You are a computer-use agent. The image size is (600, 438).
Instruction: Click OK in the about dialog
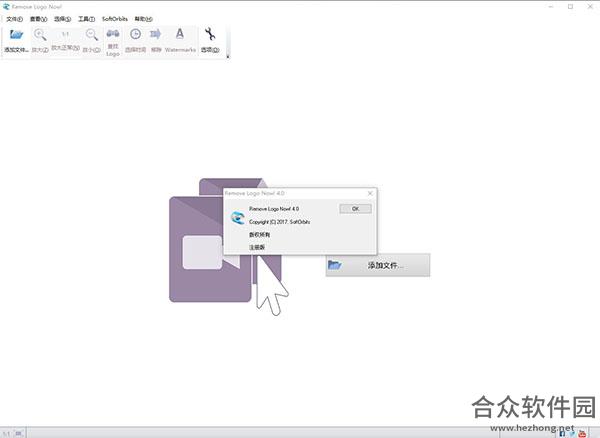[355, 208]
